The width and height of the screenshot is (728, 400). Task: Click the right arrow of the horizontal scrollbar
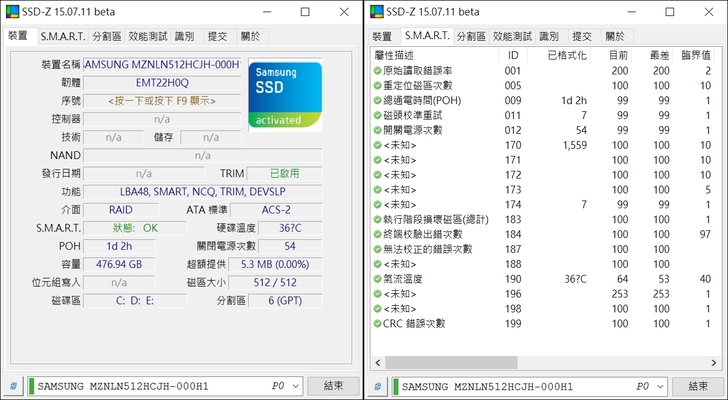(714, 362)
